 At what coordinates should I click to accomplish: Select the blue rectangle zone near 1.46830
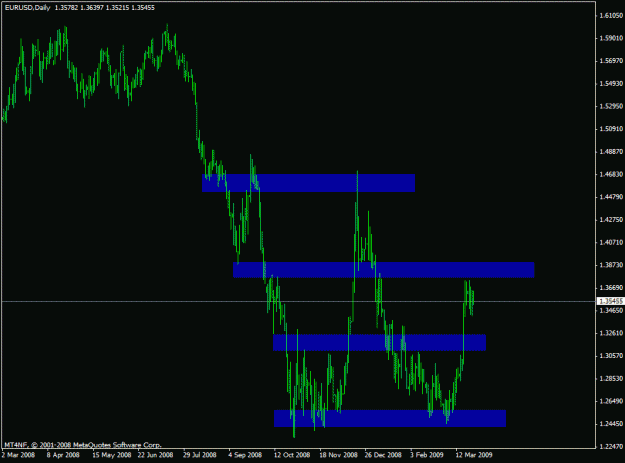[x=308, y=183]
